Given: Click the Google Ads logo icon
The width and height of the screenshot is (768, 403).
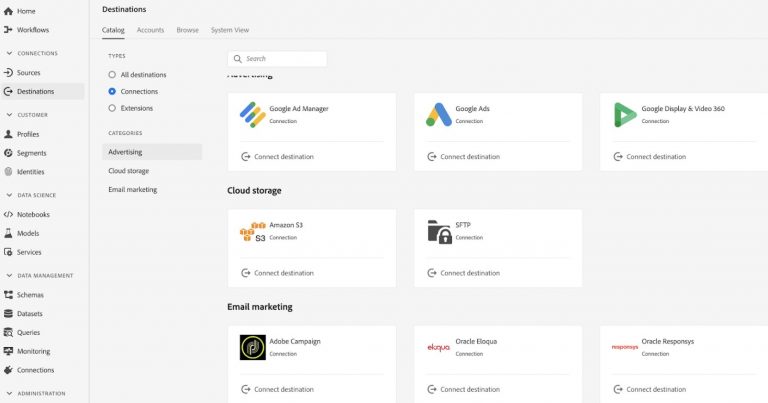Looking at the screenshot, I should coord(438,115).
